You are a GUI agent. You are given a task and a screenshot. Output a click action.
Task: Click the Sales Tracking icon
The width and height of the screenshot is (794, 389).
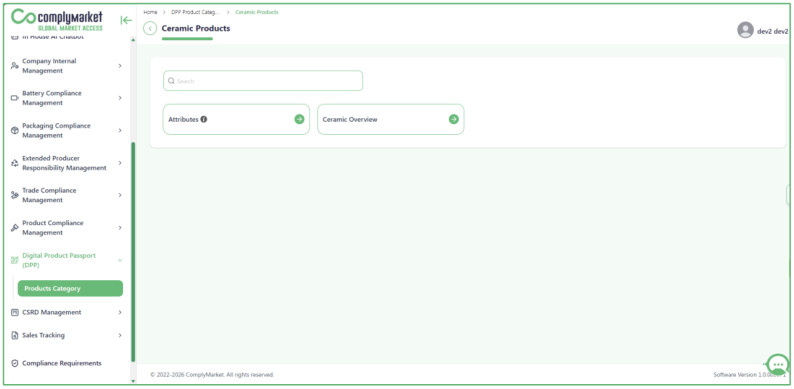[15, 335]
